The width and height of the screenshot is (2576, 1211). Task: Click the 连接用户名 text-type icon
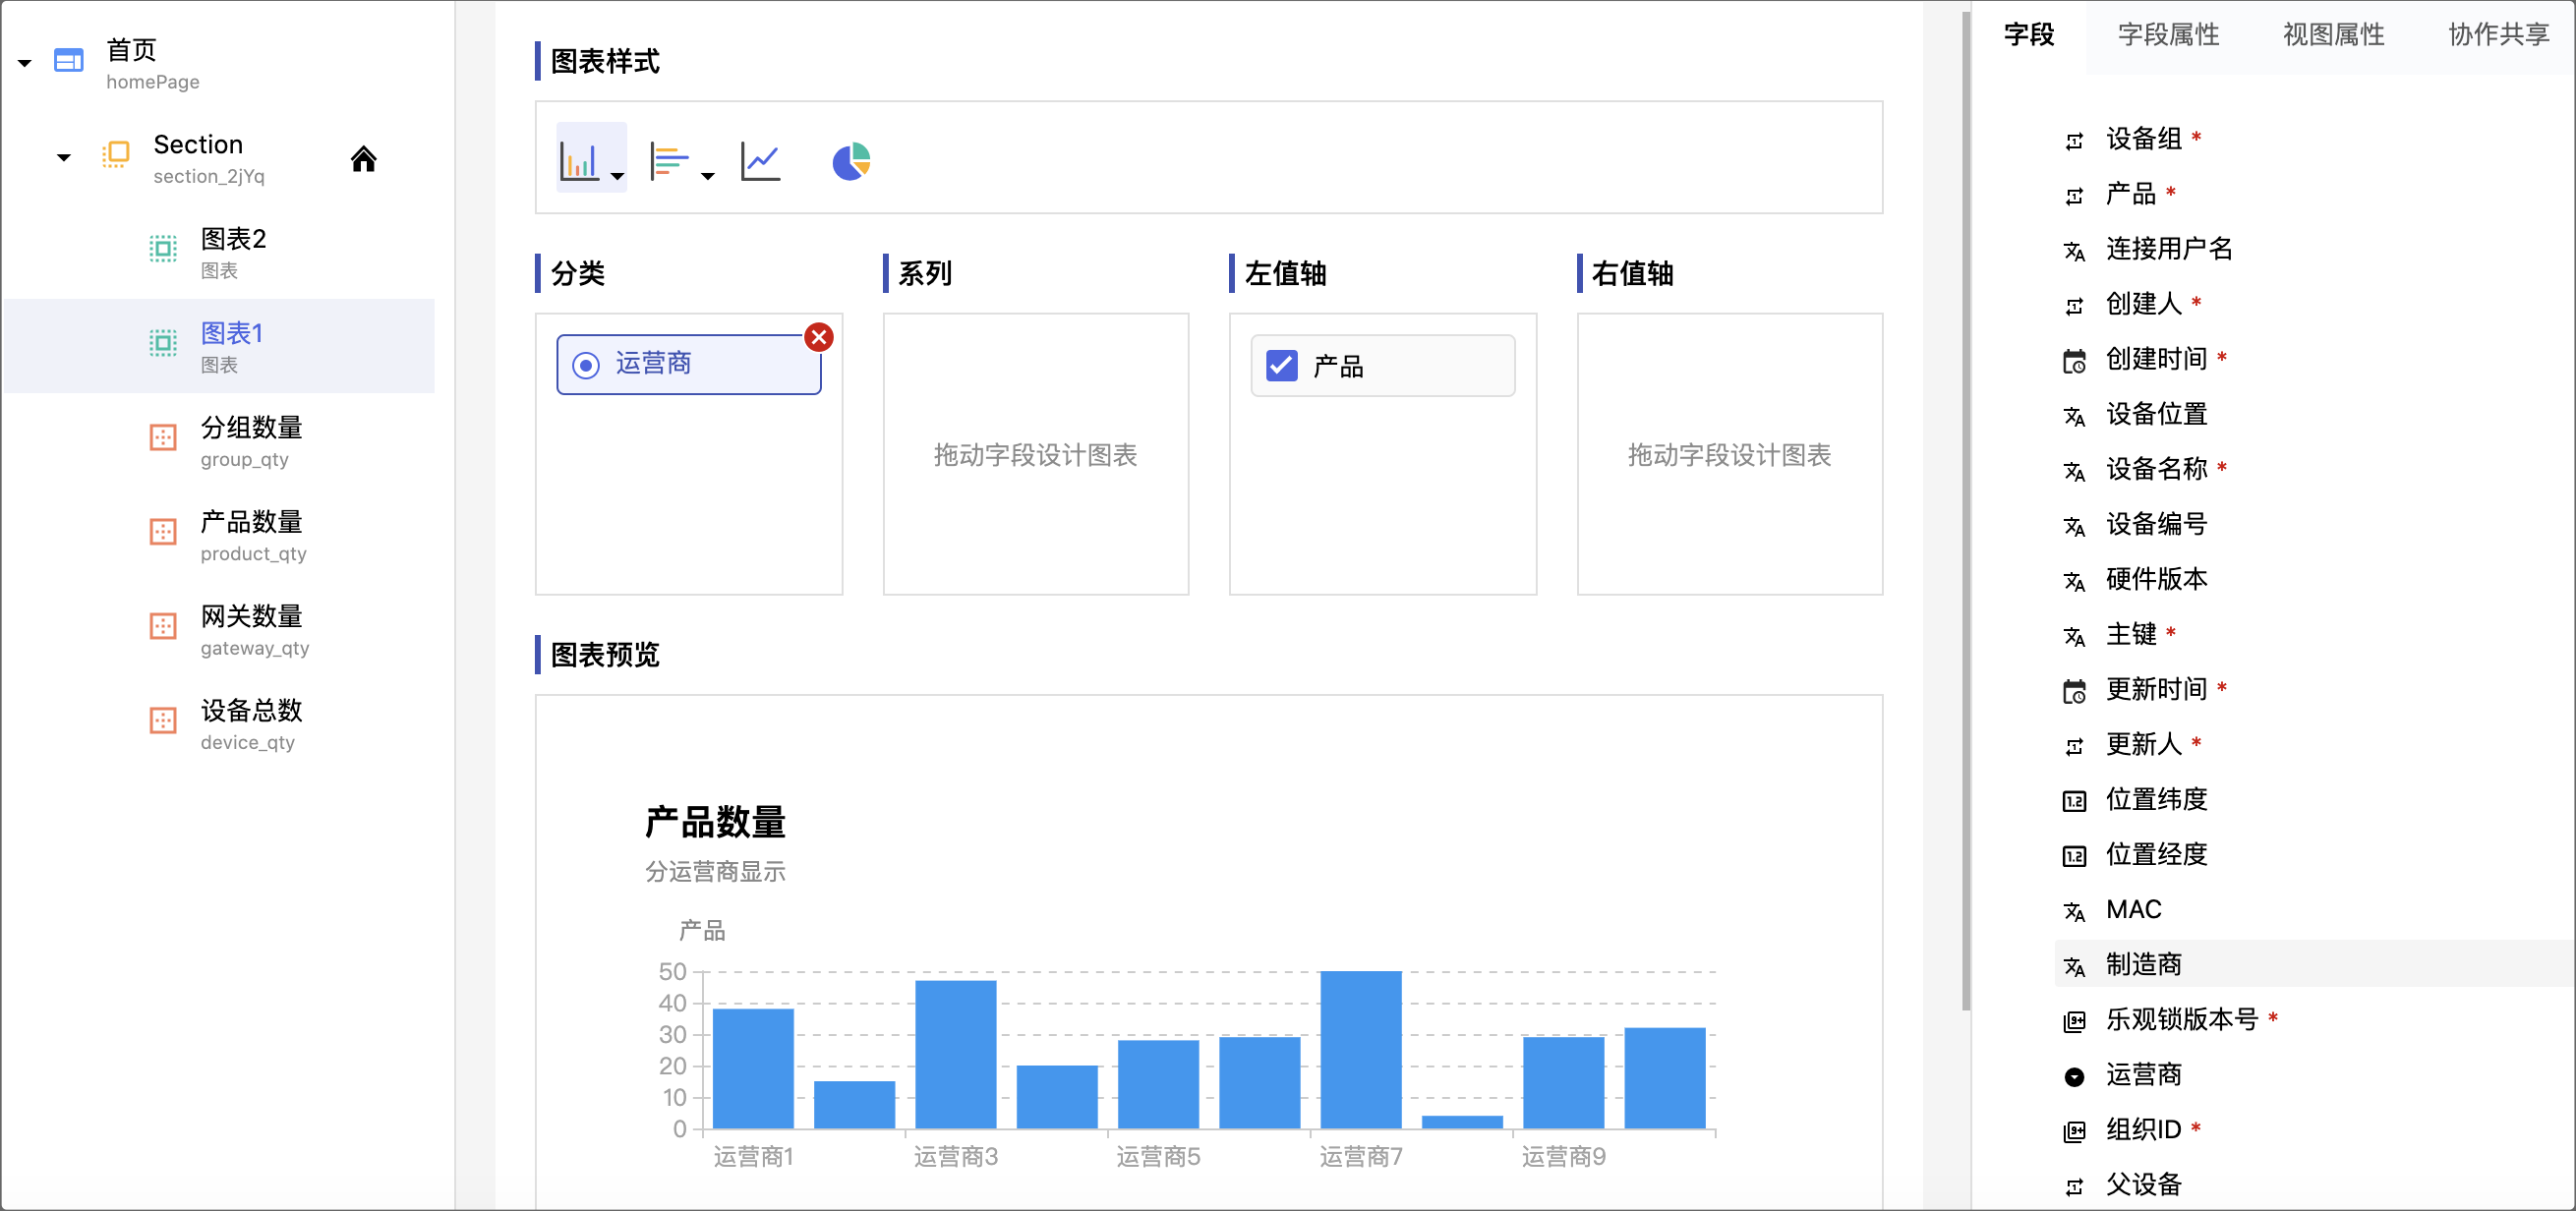coord(2074,251)
